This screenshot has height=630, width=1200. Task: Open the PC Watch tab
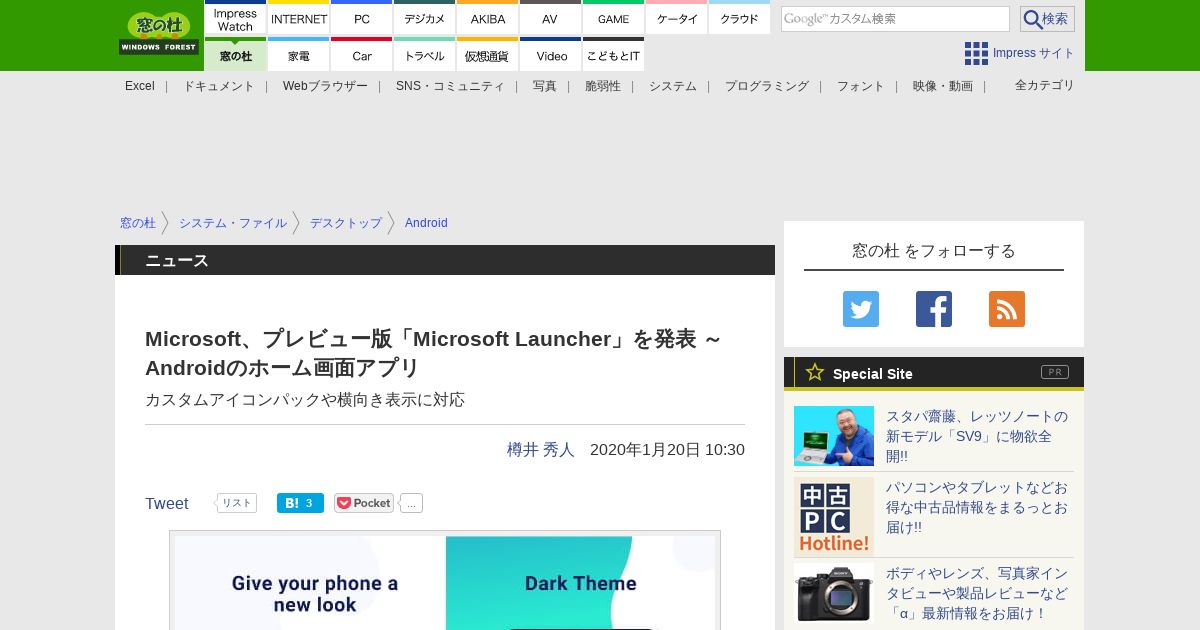click(362, 19)
